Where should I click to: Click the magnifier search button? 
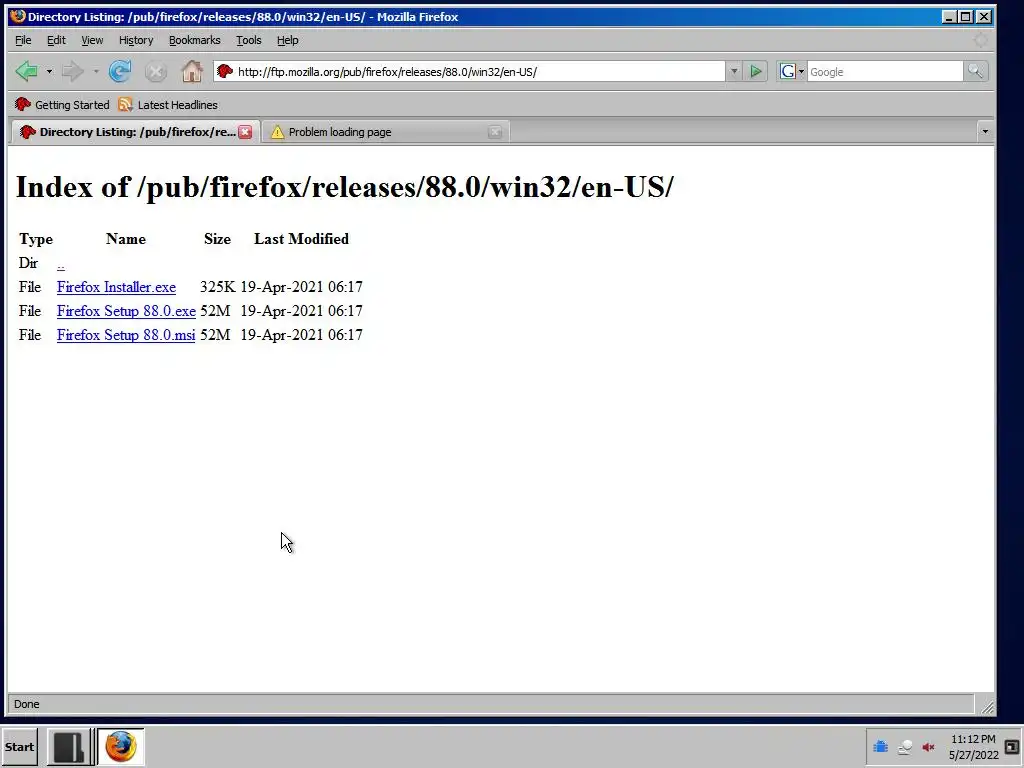975,71
